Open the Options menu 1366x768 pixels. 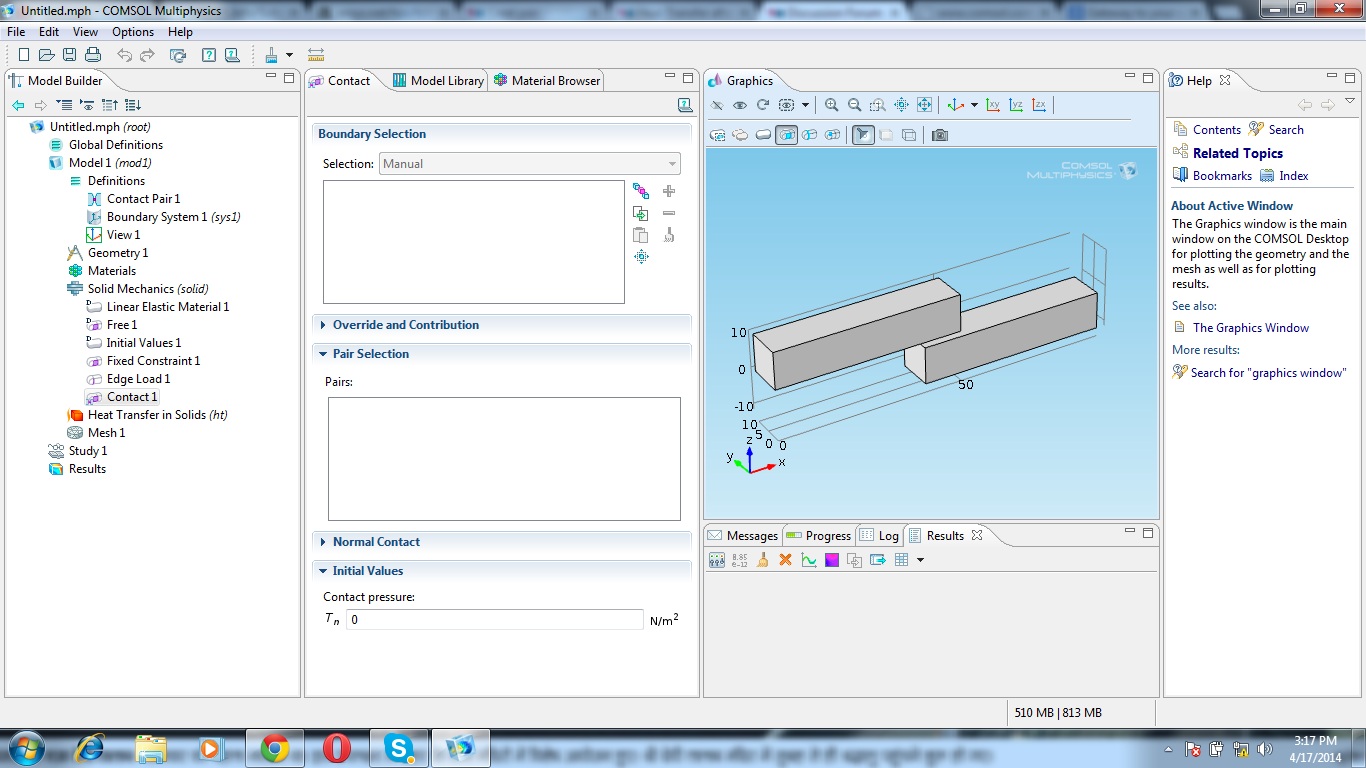(132, 32)
